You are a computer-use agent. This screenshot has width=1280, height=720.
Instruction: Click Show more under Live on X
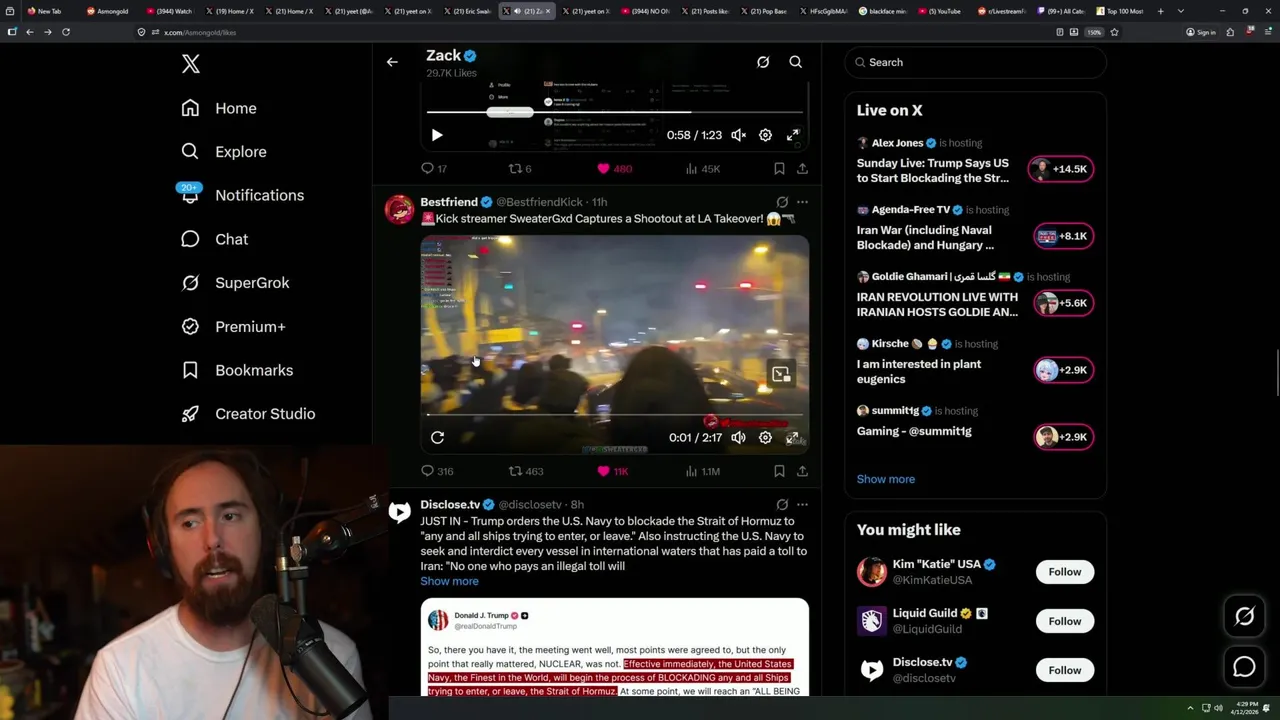point(886,479)
